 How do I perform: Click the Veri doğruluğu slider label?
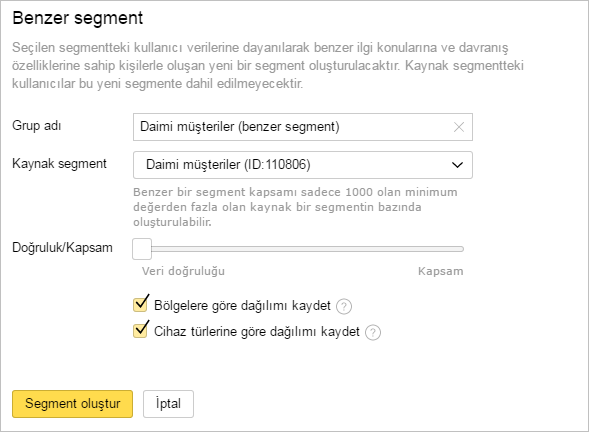tap(183, 271)
